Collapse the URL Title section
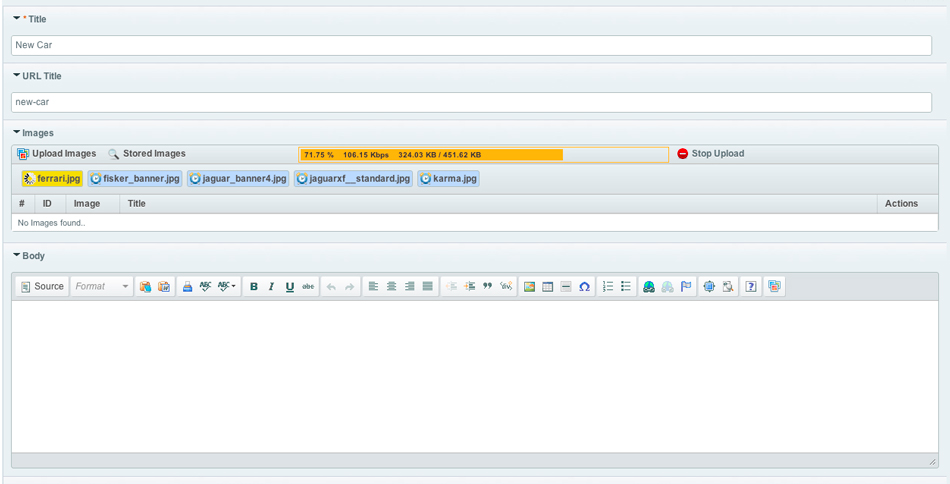The width and height of the screenshot is (950, 484). (x=16, y=76)
